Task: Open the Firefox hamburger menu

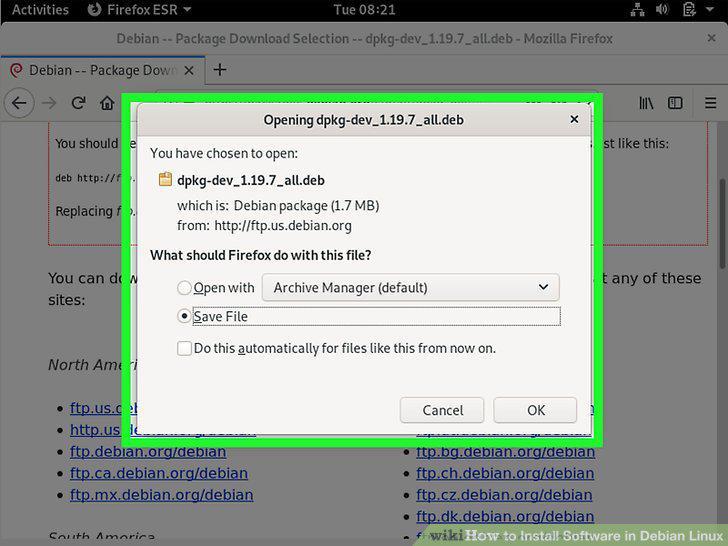Action: coord(710,103)
